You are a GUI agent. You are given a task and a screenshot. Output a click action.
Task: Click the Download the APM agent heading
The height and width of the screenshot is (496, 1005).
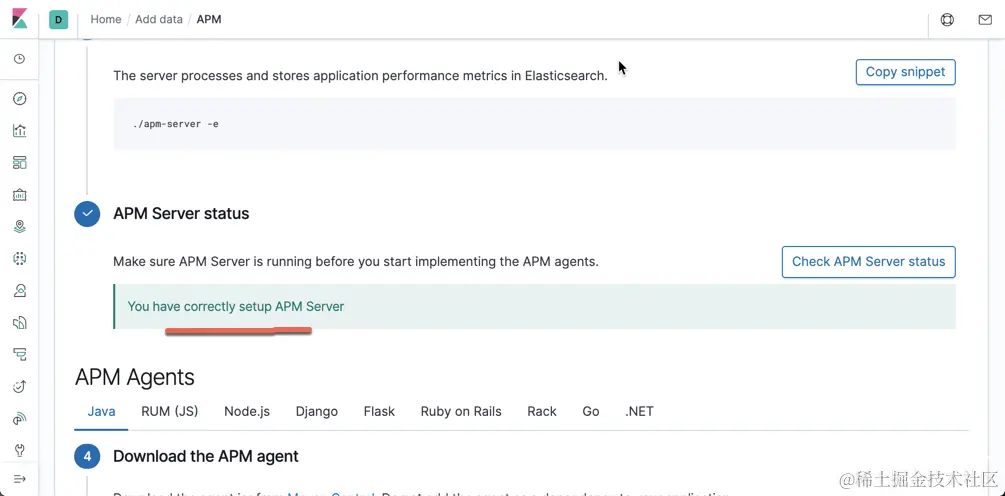[x=206, y=456]
